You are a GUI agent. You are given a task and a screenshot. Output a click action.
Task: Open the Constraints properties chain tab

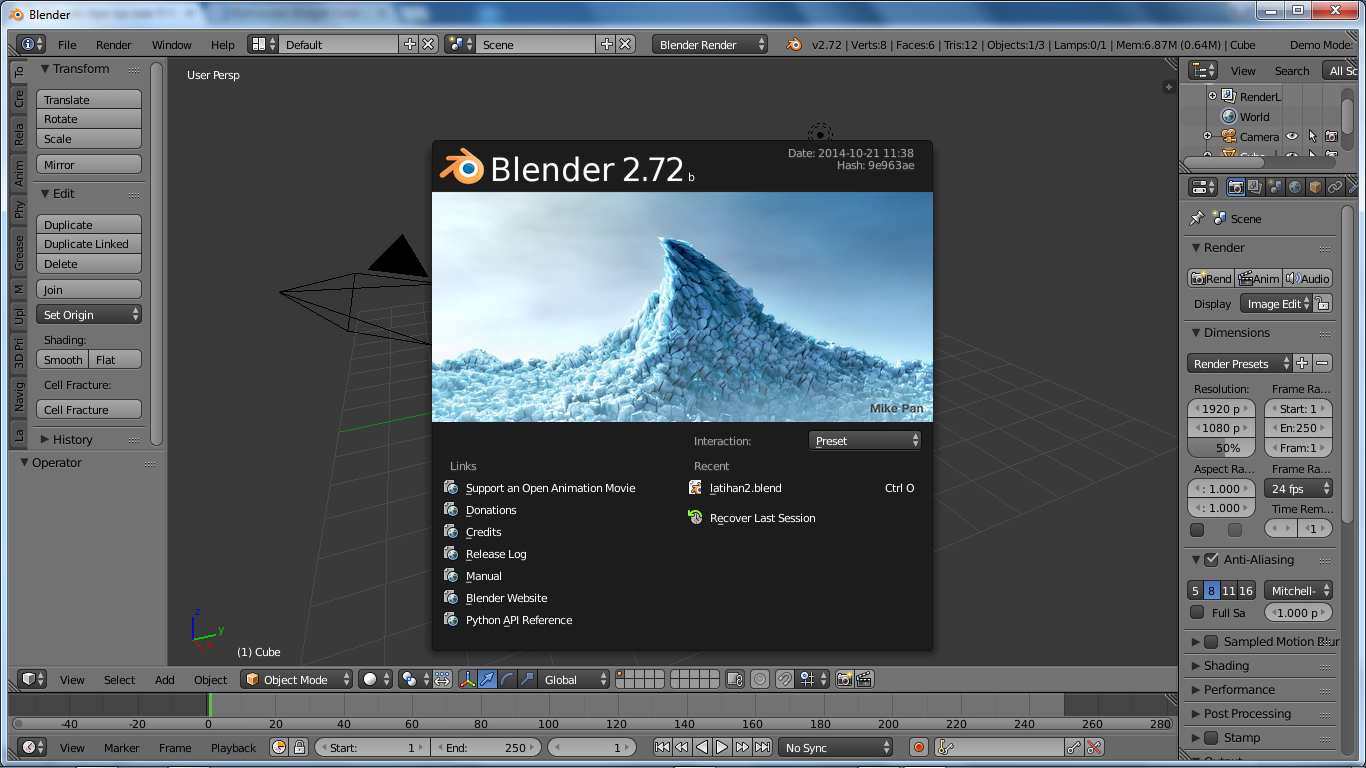[x=1335, y=187]
